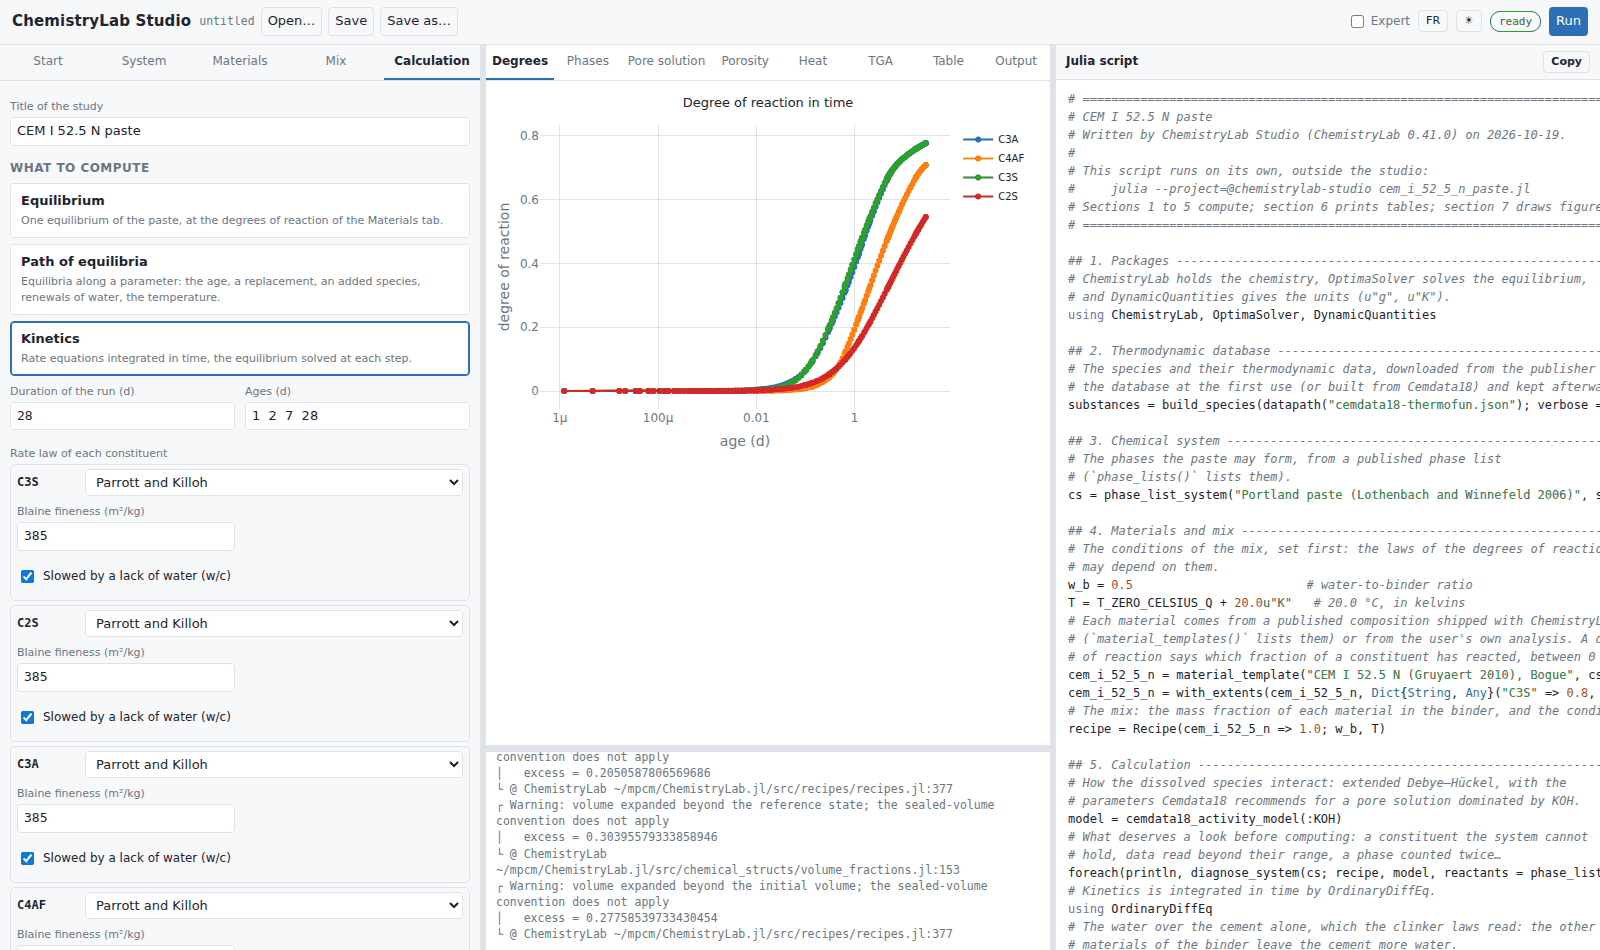Show the Phases results tab
Viewport: 1600px width, 950px height.
pos(588,61)
